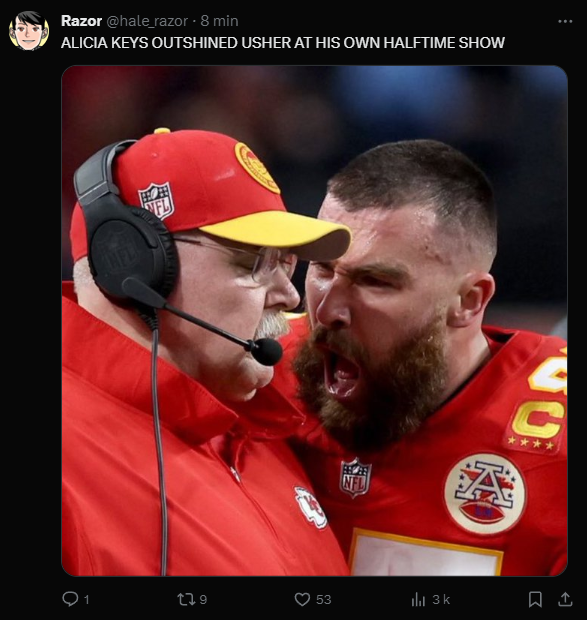Click the display name Razor
The width and height of the screenshot is (587, 620).
point(81,21)
